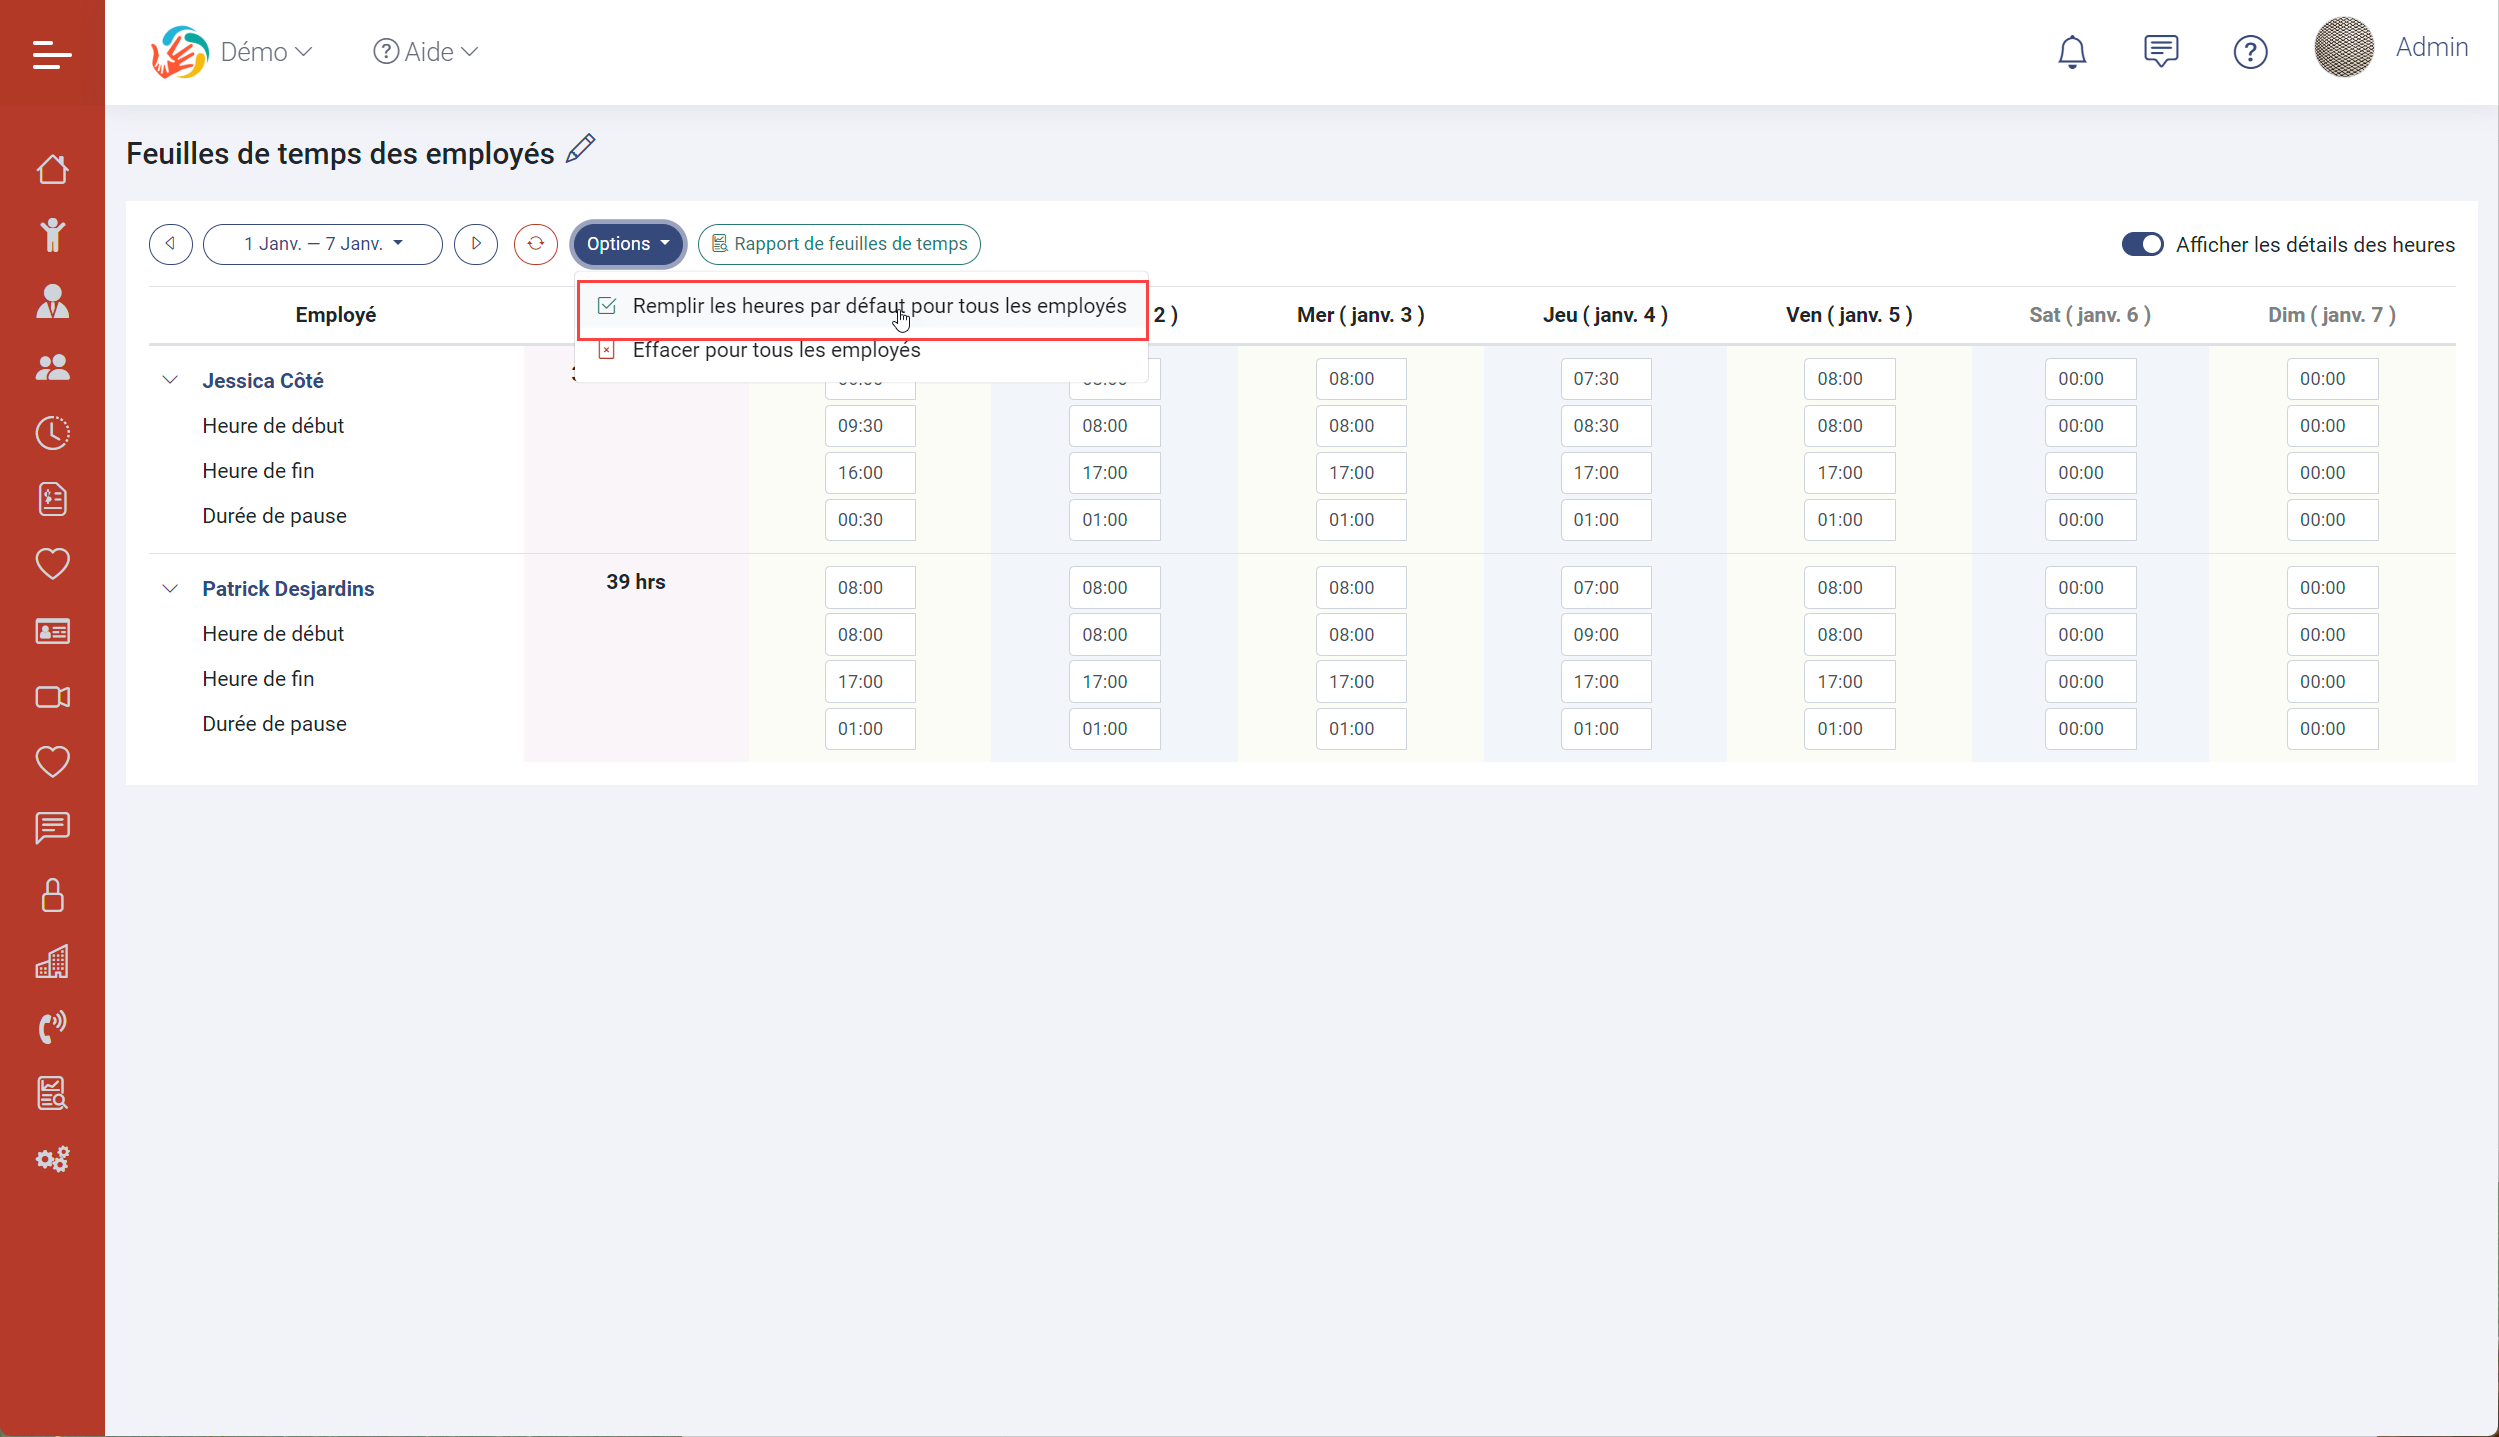Viewport: 2499px width, 1437px height.
Task: Open the notifications bell icon
Action: [2071, 52]
